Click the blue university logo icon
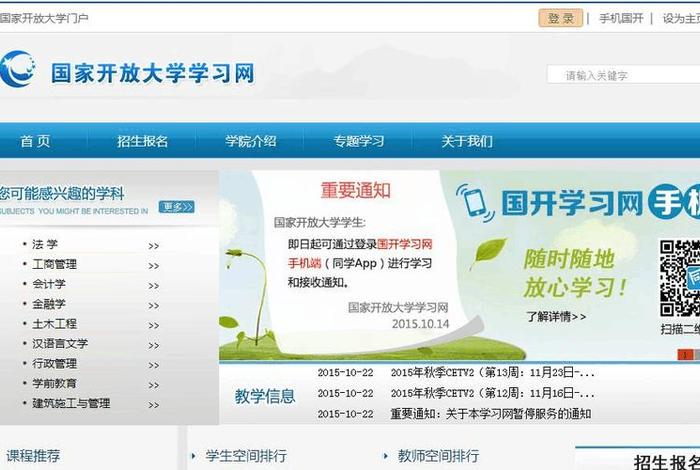 (17, 69)
